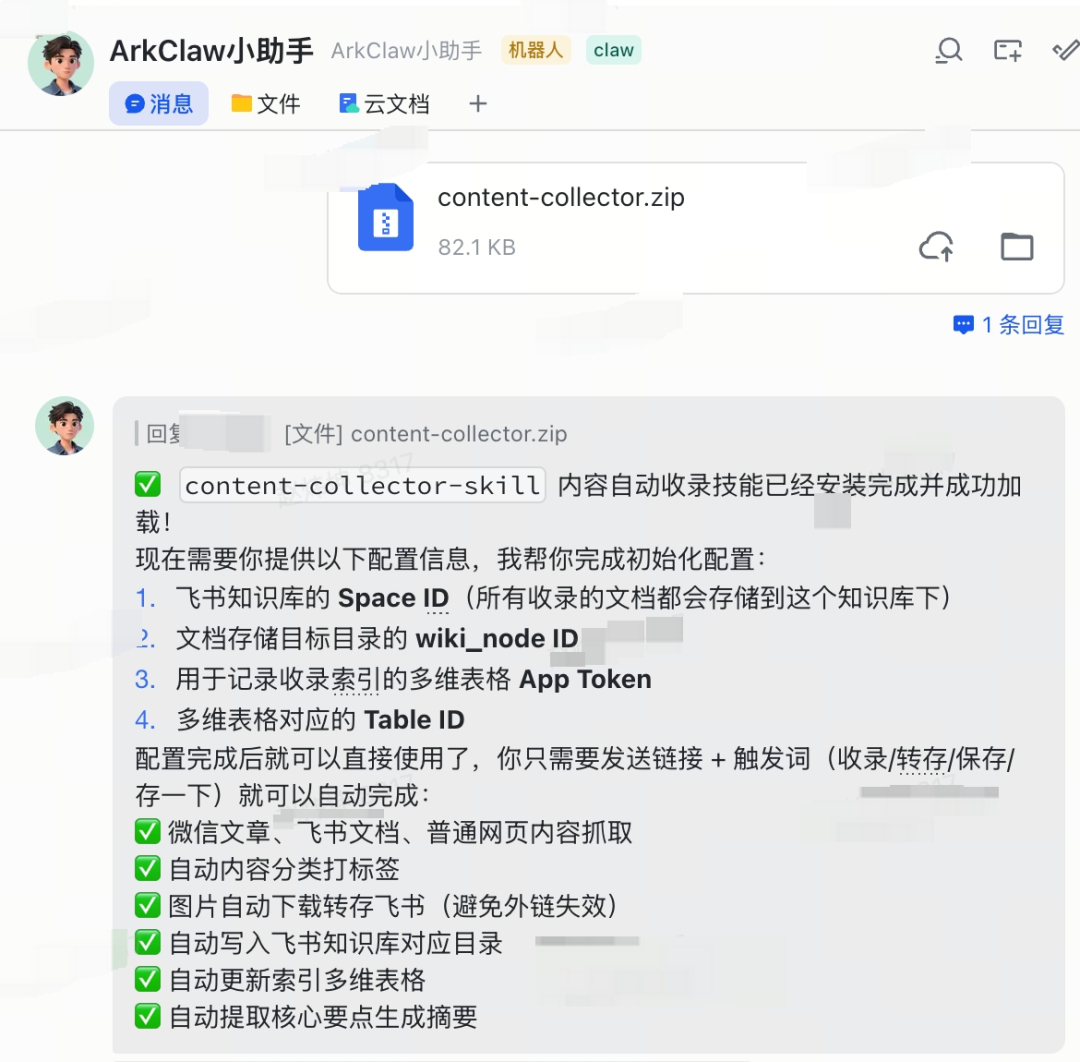The width and height of the screenshot is (1080, 1062).
Task: Click the blue zip file icon
Action: (386, 217)
